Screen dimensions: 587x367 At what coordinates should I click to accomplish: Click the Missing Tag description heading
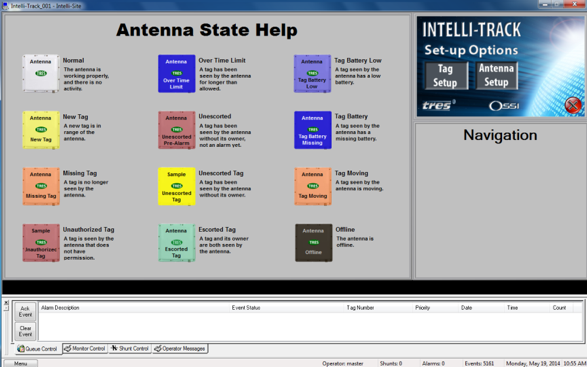point(80,173)
